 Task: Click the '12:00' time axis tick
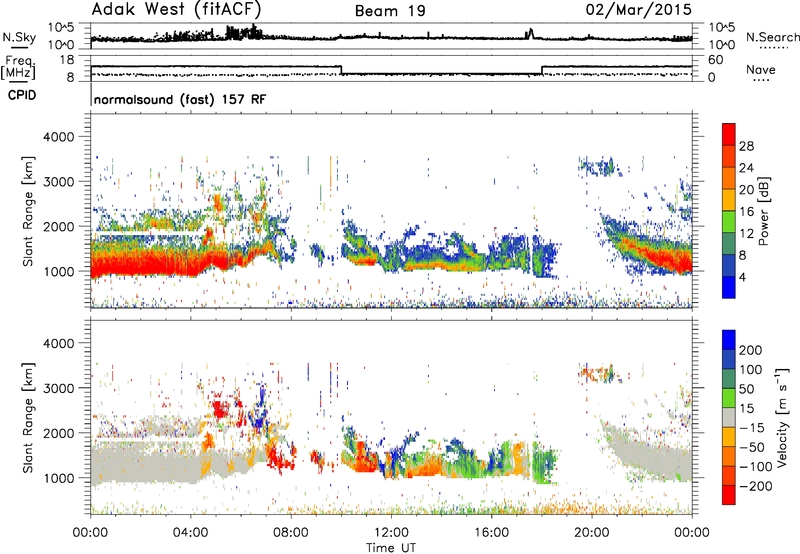coord(391,533)
